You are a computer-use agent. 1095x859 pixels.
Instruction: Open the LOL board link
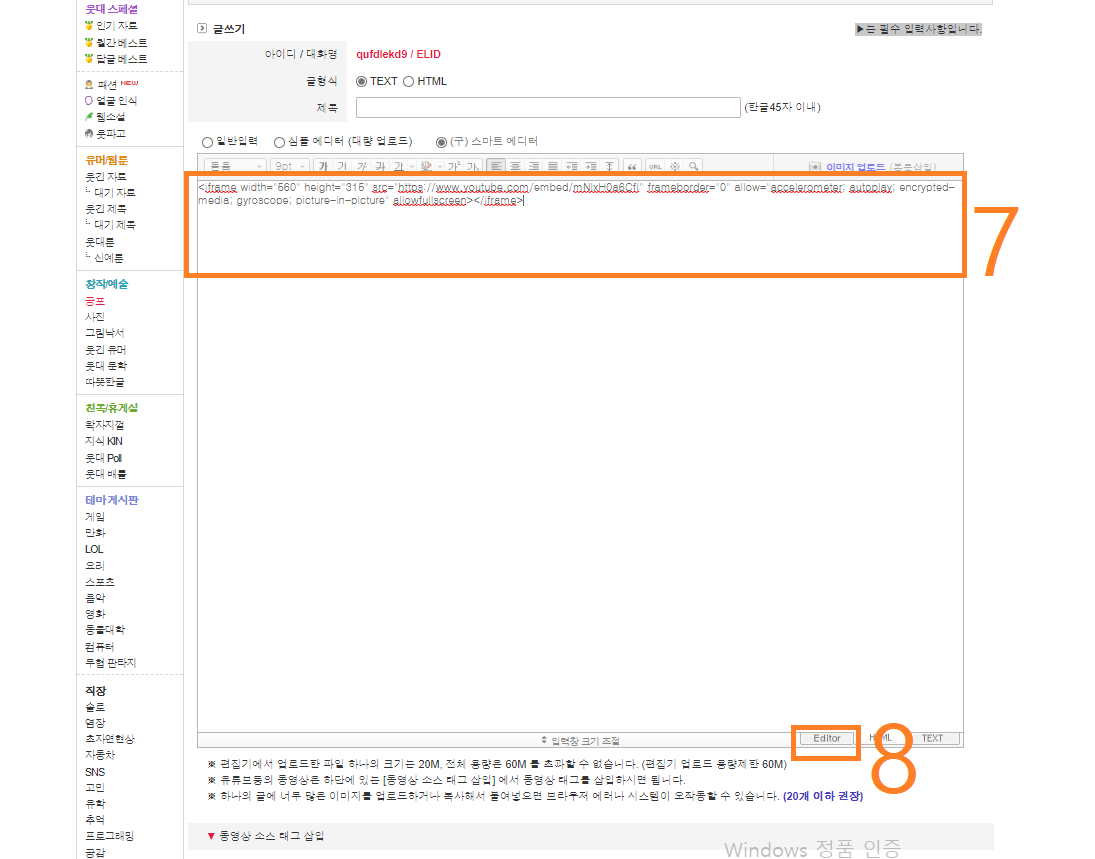click(x=94, y=549)
